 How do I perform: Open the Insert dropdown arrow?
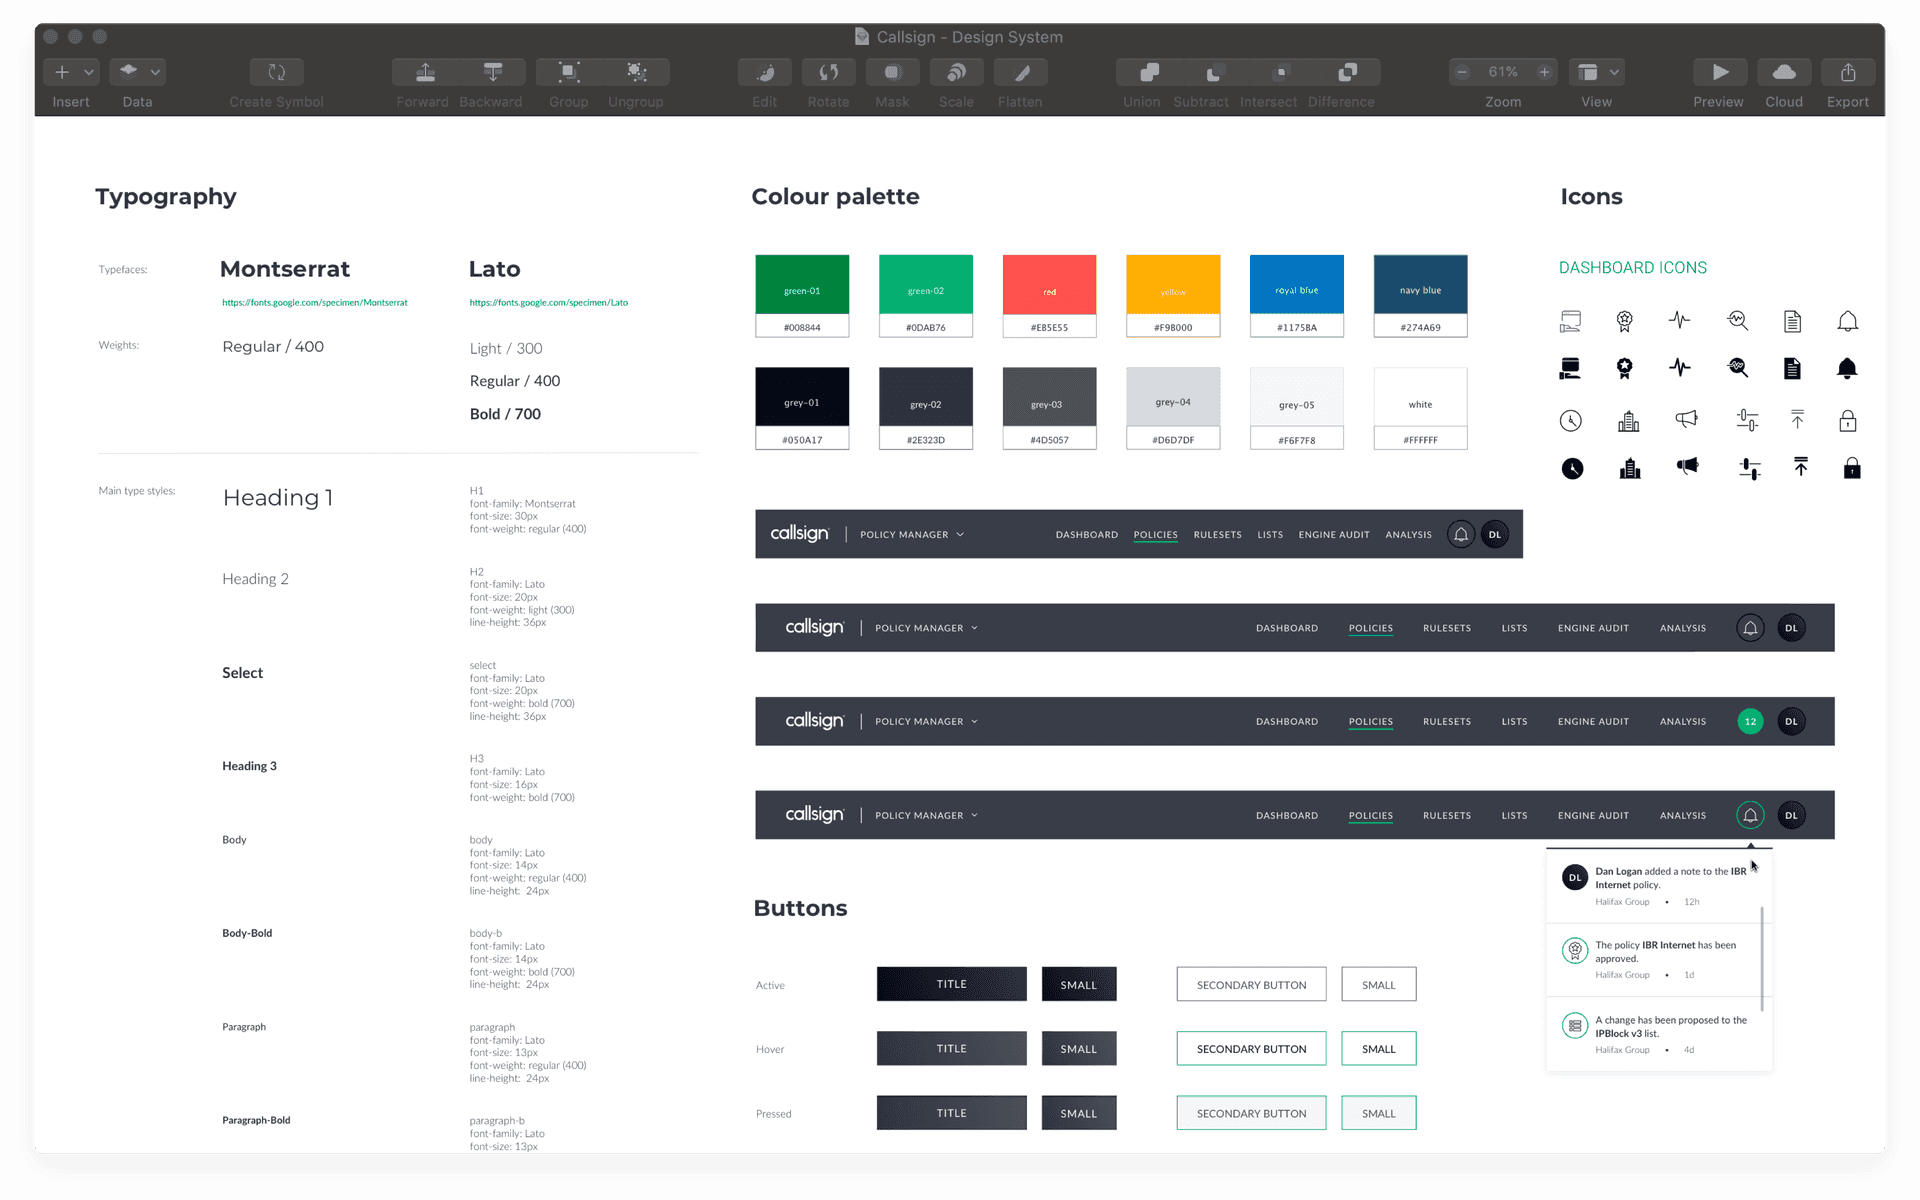pos(88,72)
